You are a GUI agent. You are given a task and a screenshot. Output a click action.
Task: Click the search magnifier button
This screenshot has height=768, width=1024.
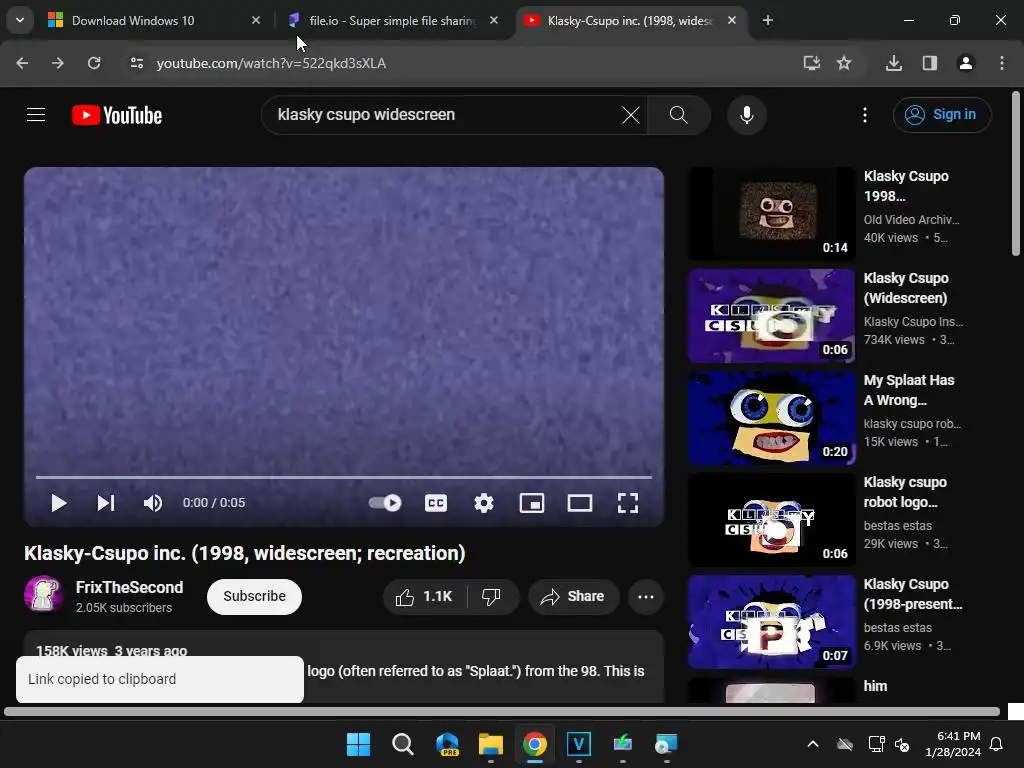click(x=679, y=115)
